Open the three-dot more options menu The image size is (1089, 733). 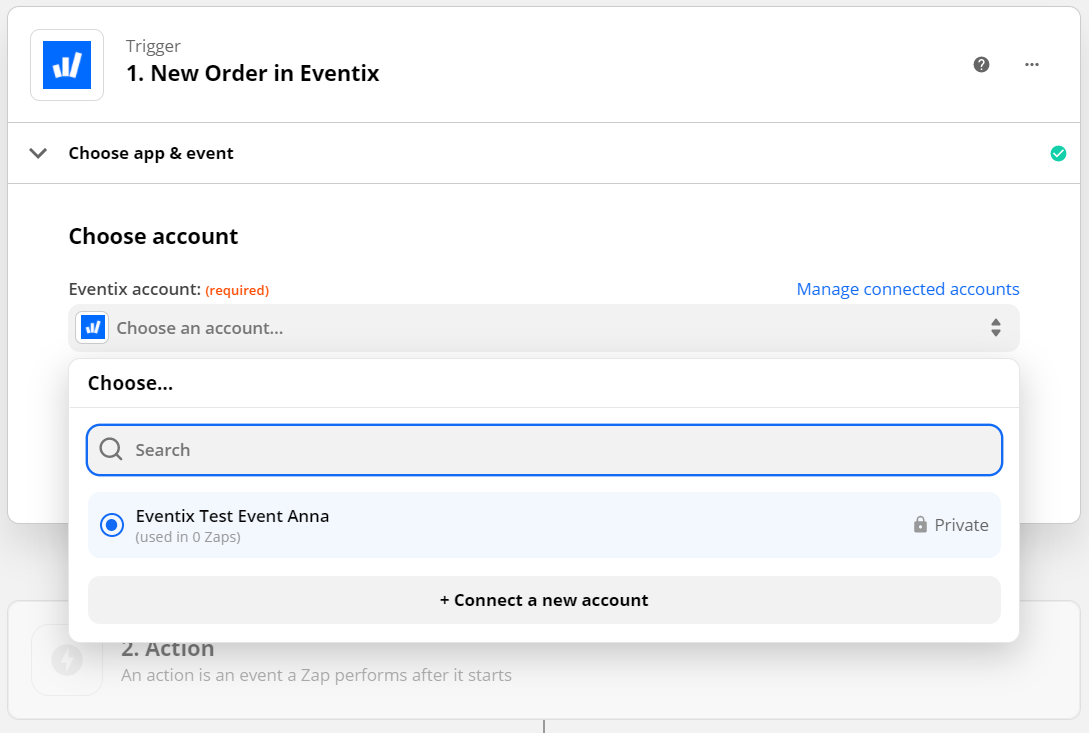(1031, 65)
